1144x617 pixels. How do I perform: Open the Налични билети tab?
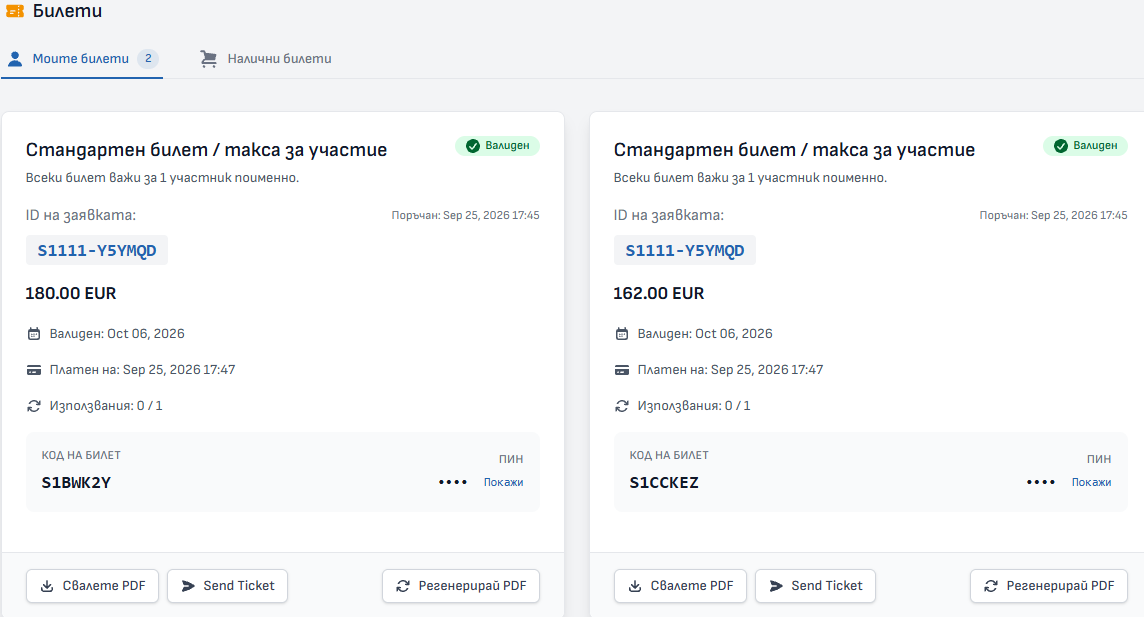tap(266, 58)
